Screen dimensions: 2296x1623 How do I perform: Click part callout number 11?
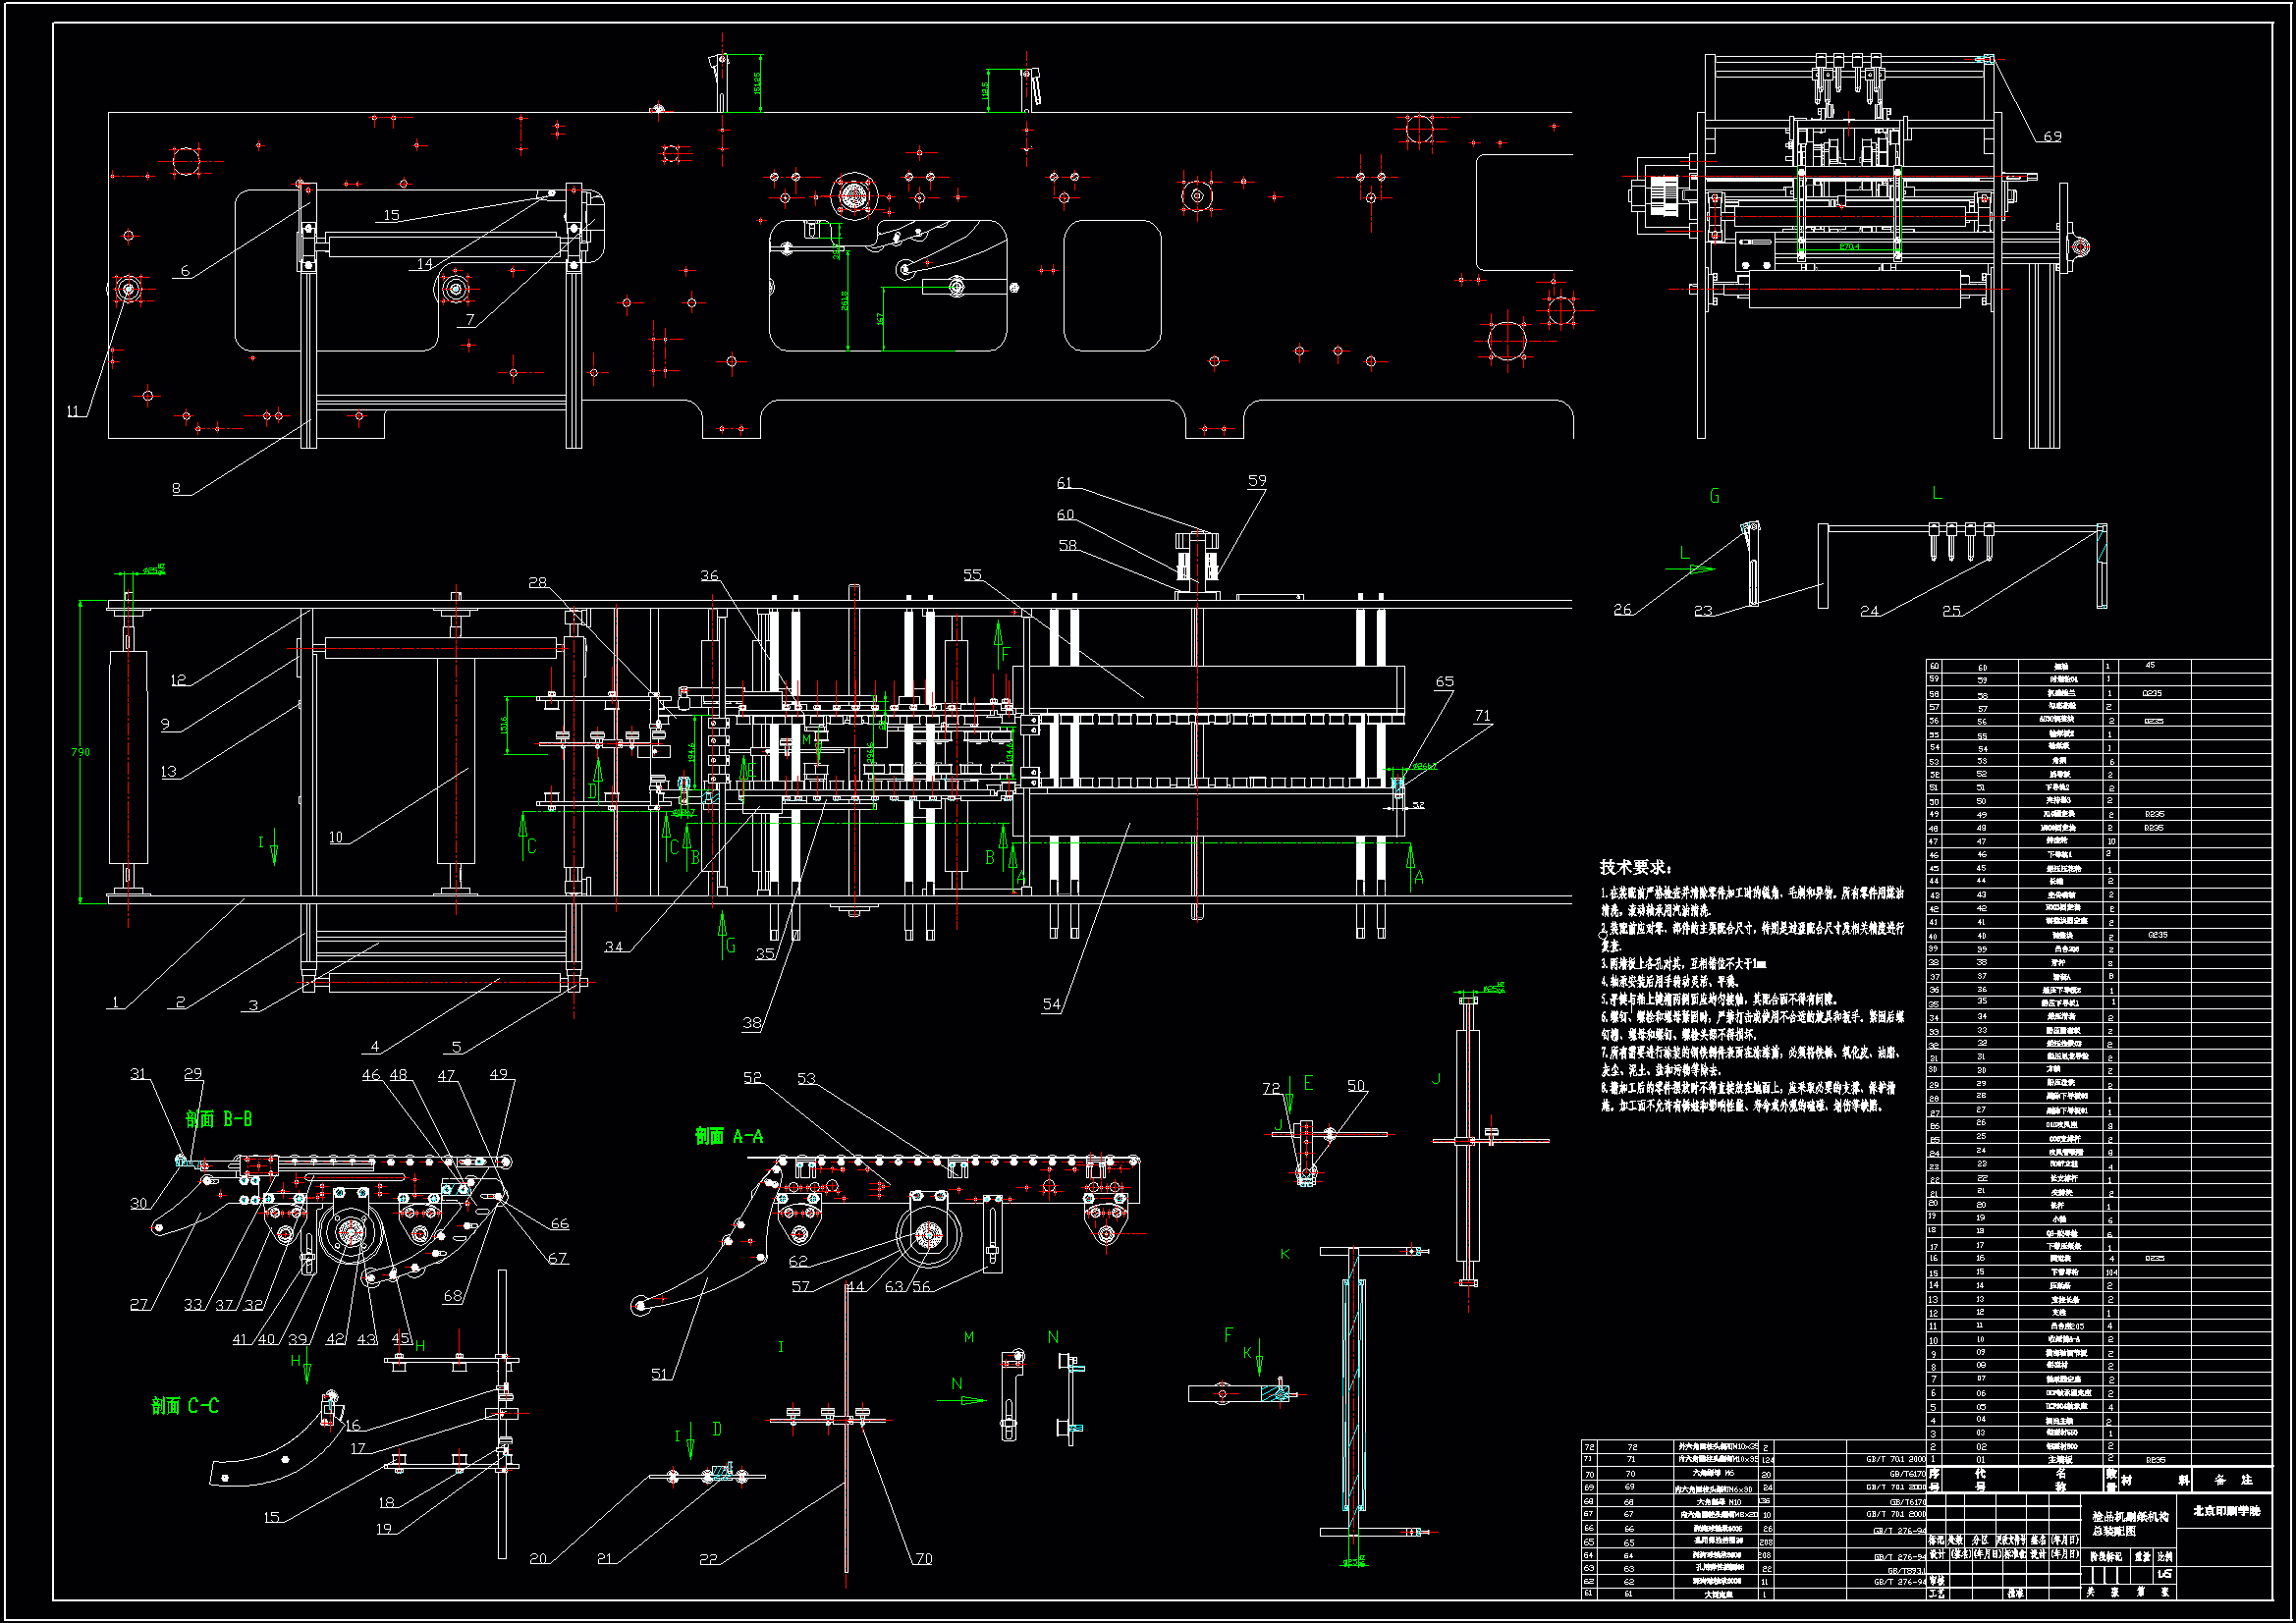(x=72, y=411)
